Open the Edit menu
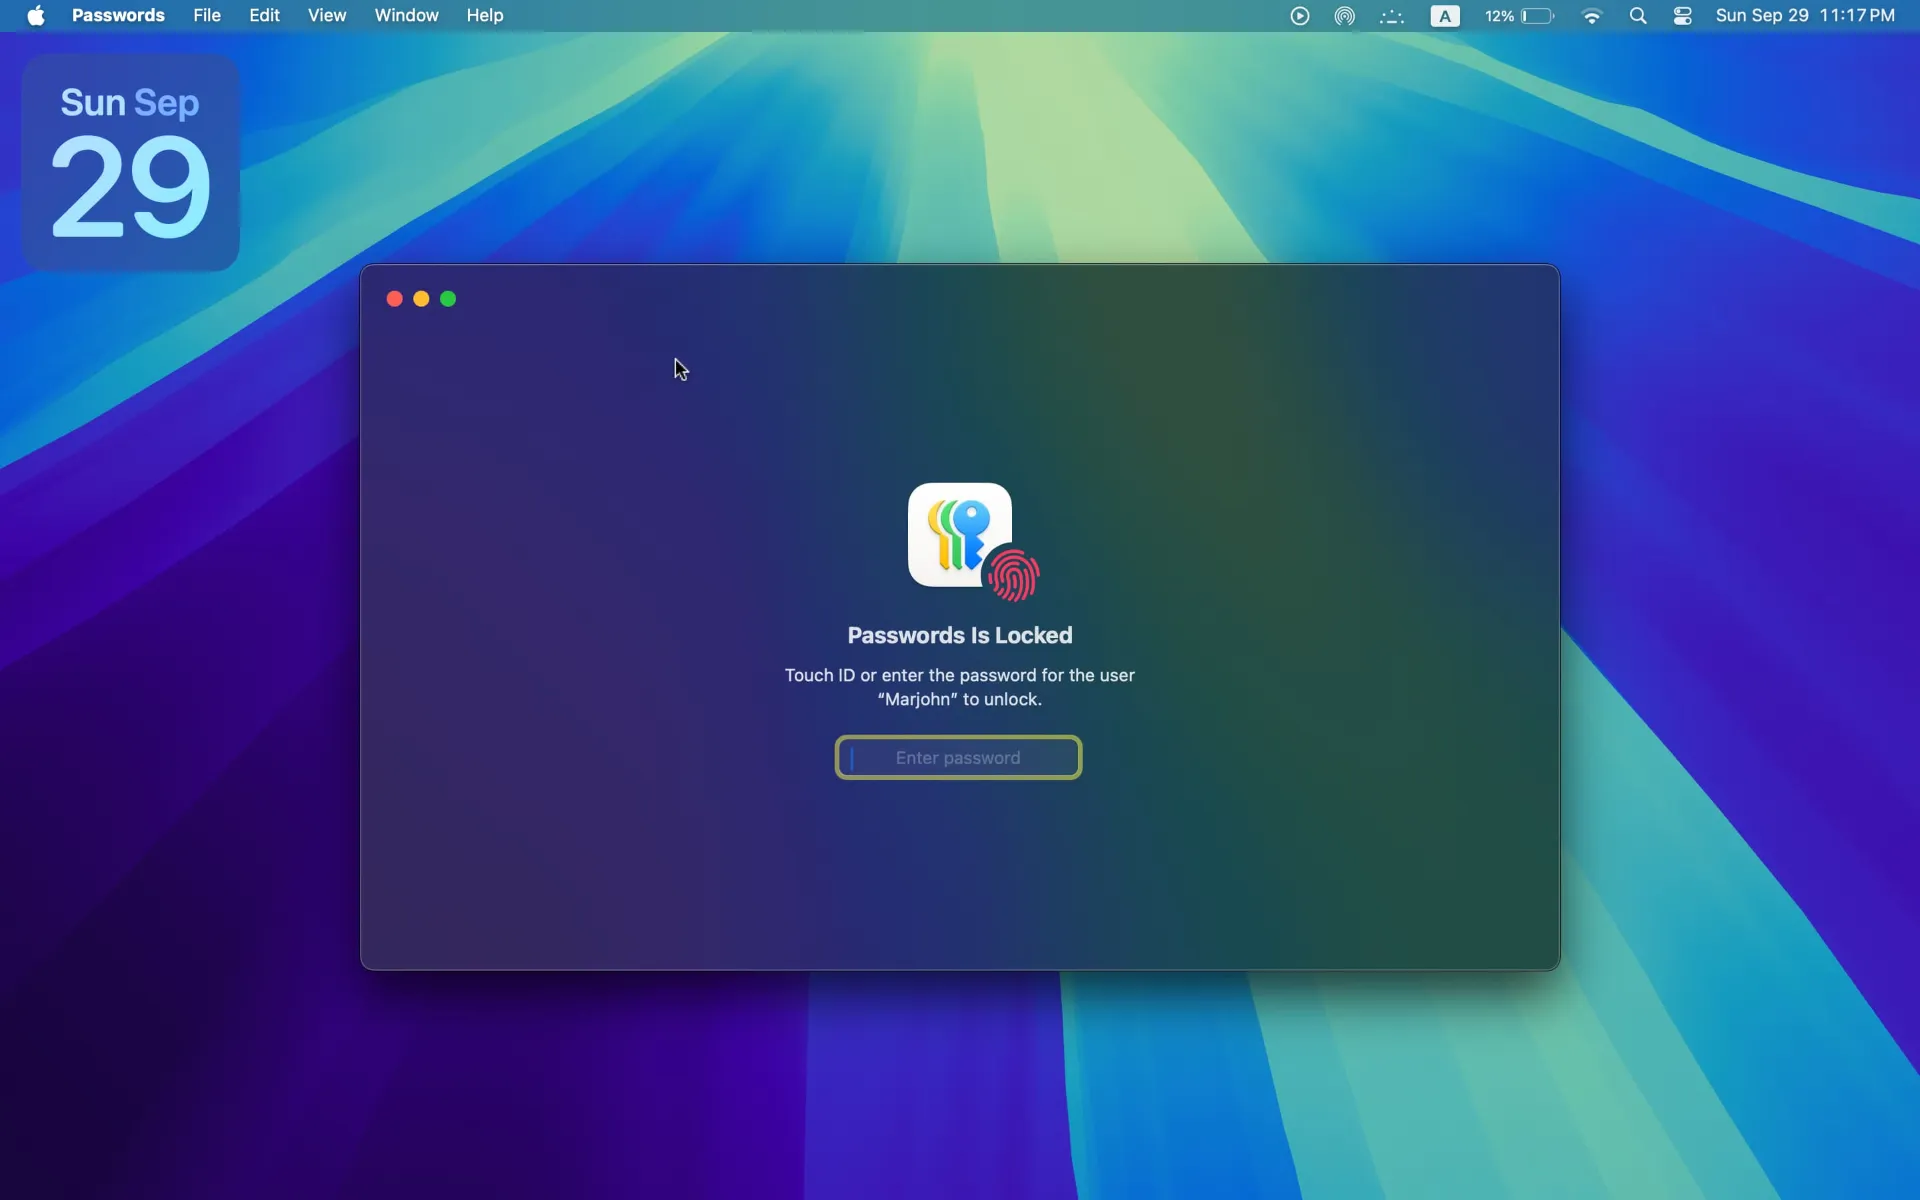 pos(264,16)
